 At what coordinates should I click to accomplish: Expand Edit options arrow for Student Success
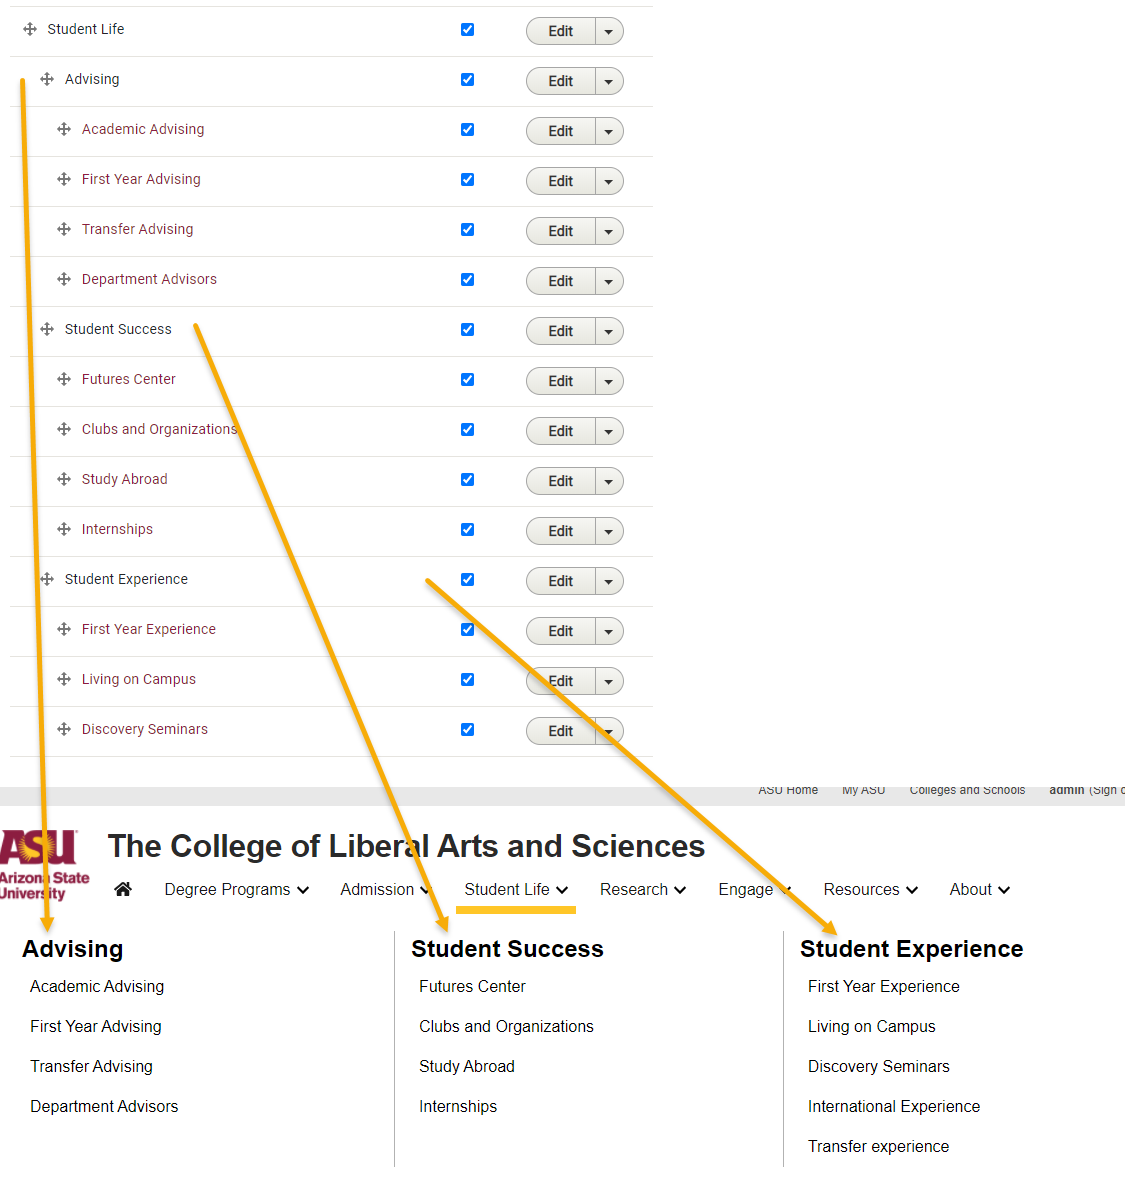coord(608,331)
